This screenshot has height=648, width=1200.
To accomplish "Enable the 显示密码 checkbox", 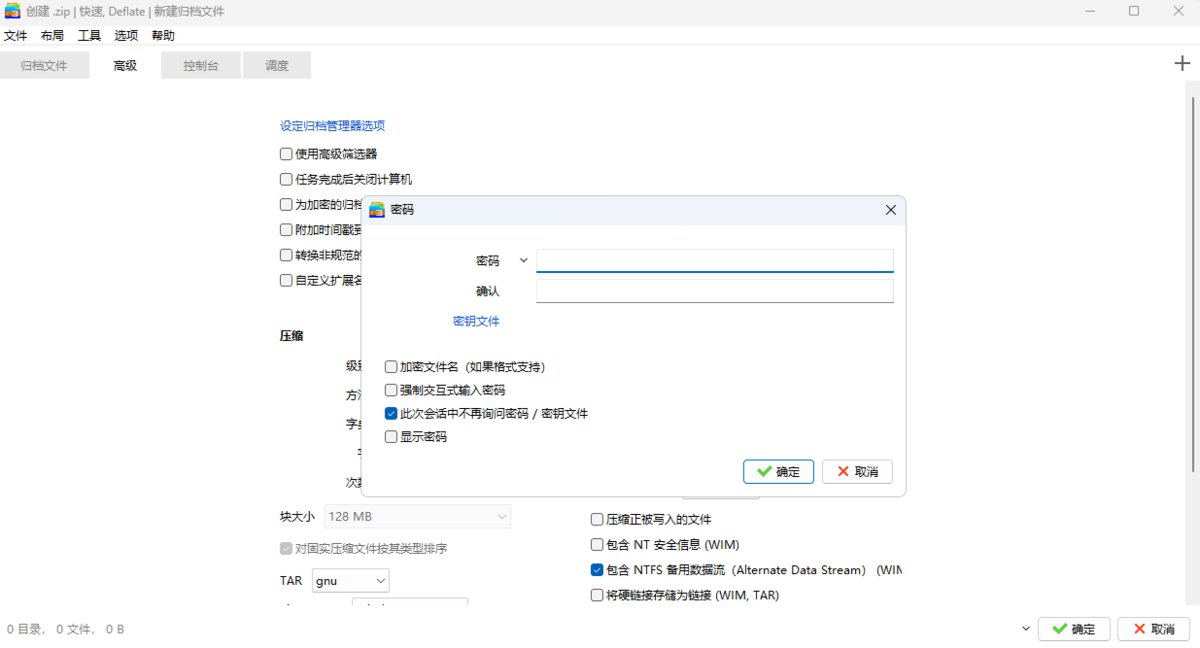I will coord(390,436).
